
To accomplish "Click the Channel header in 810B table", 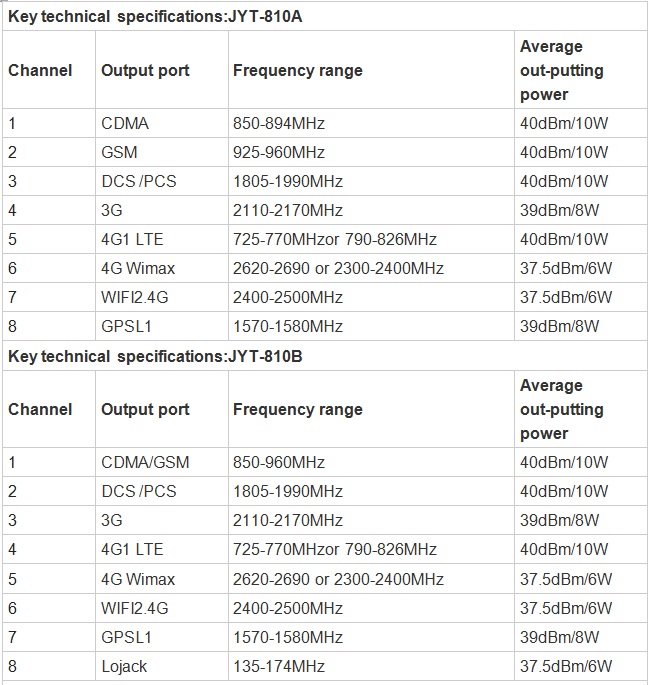I will (40, 409).
